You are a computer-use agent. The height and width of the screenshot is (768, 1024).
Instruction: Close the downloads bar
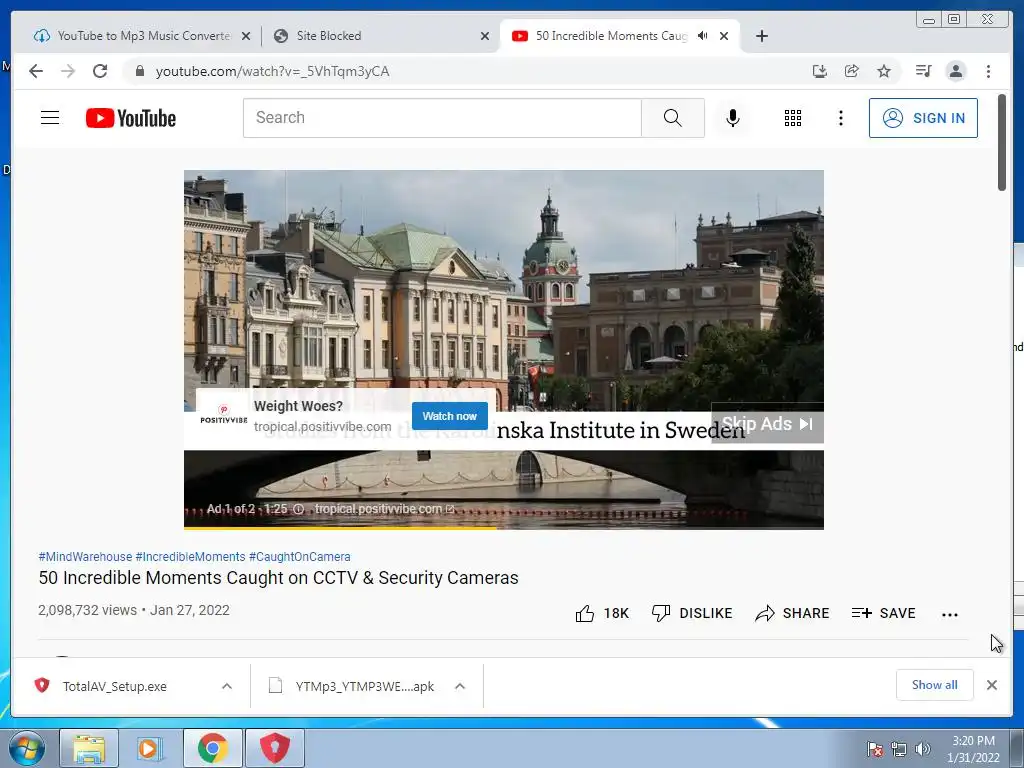992,685
